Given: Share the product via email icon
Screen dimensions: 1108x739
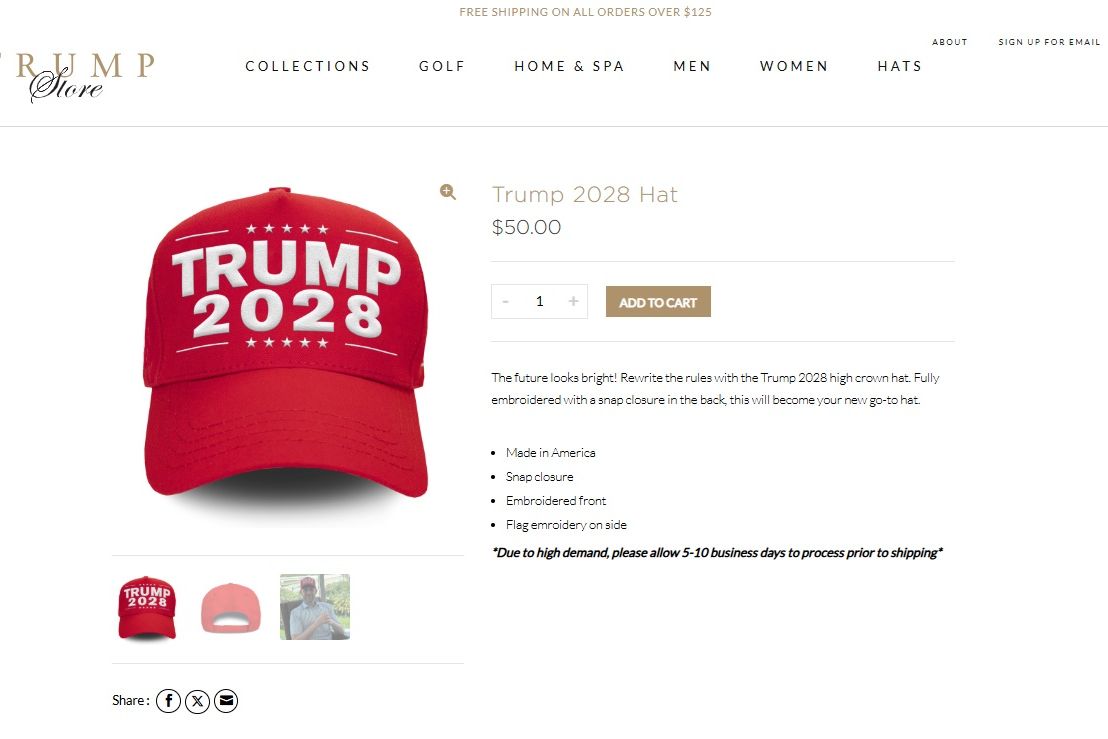Looking at the screenshot, I should (x=226, y=701).
